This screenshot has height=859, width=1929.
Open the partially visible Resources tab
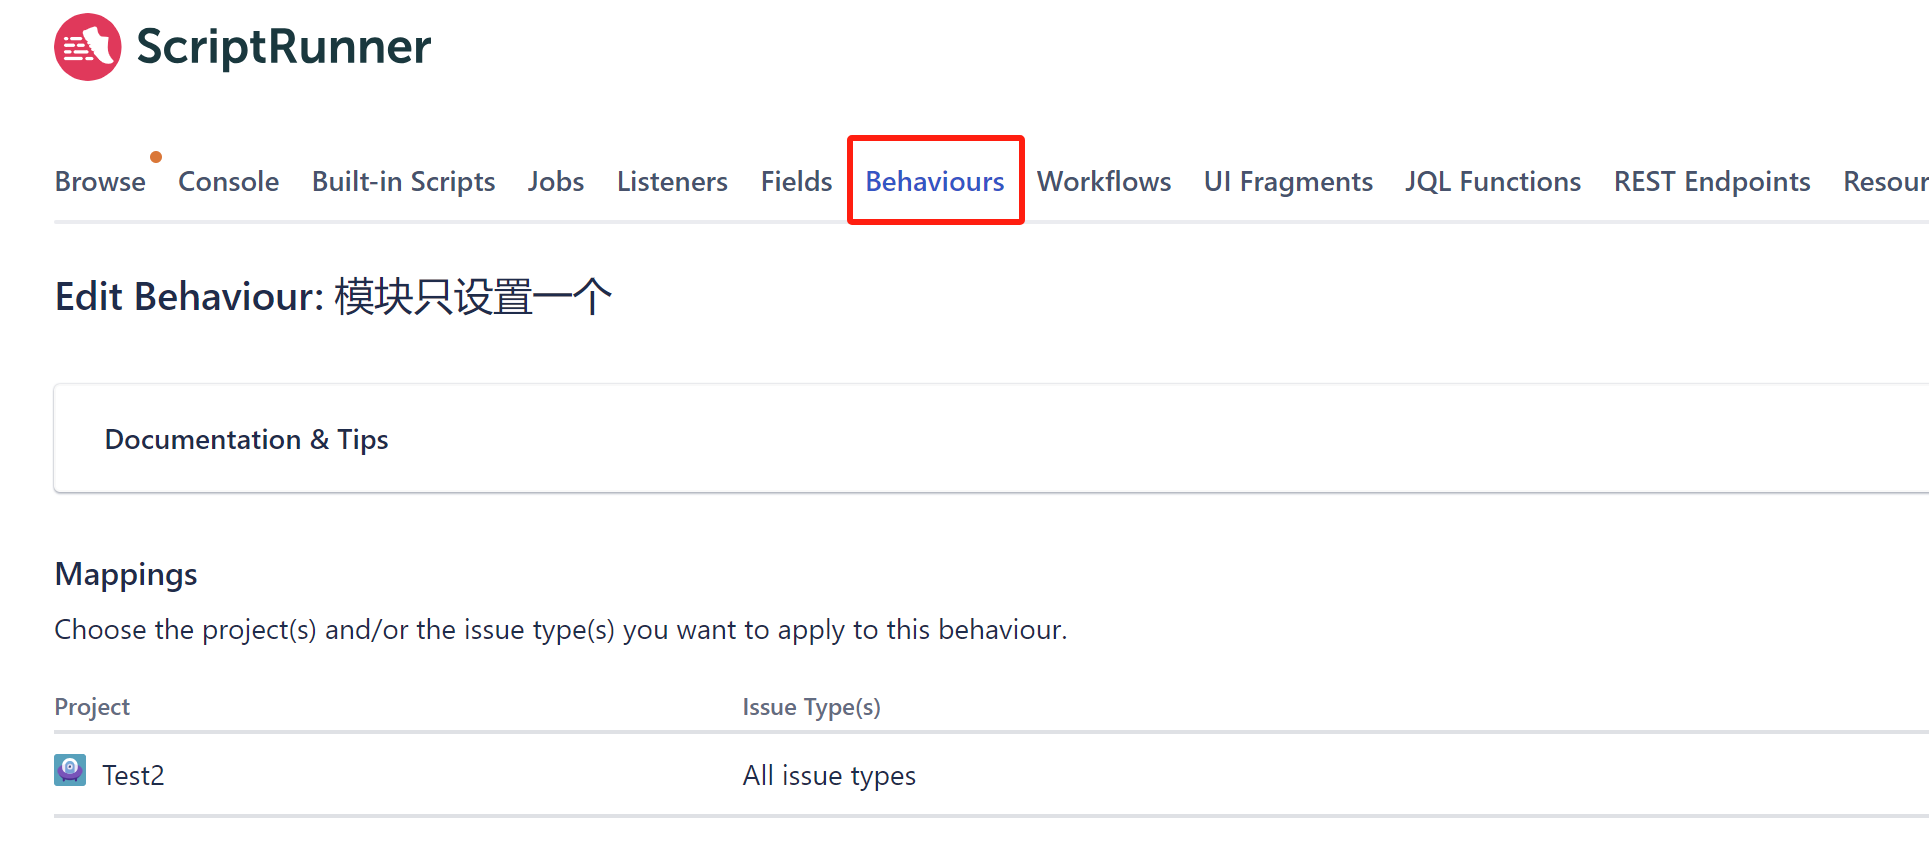click(1886, 182)
